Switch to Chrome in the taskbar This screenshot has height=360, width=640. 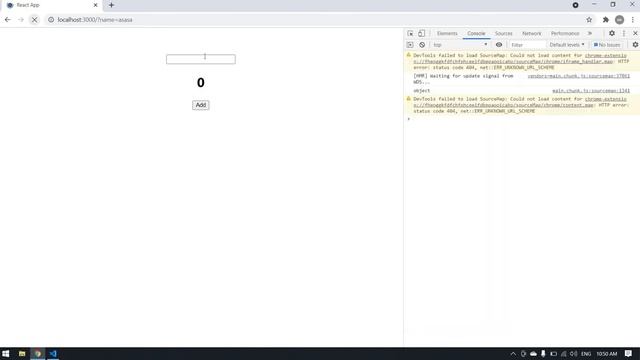click(38, 353)
